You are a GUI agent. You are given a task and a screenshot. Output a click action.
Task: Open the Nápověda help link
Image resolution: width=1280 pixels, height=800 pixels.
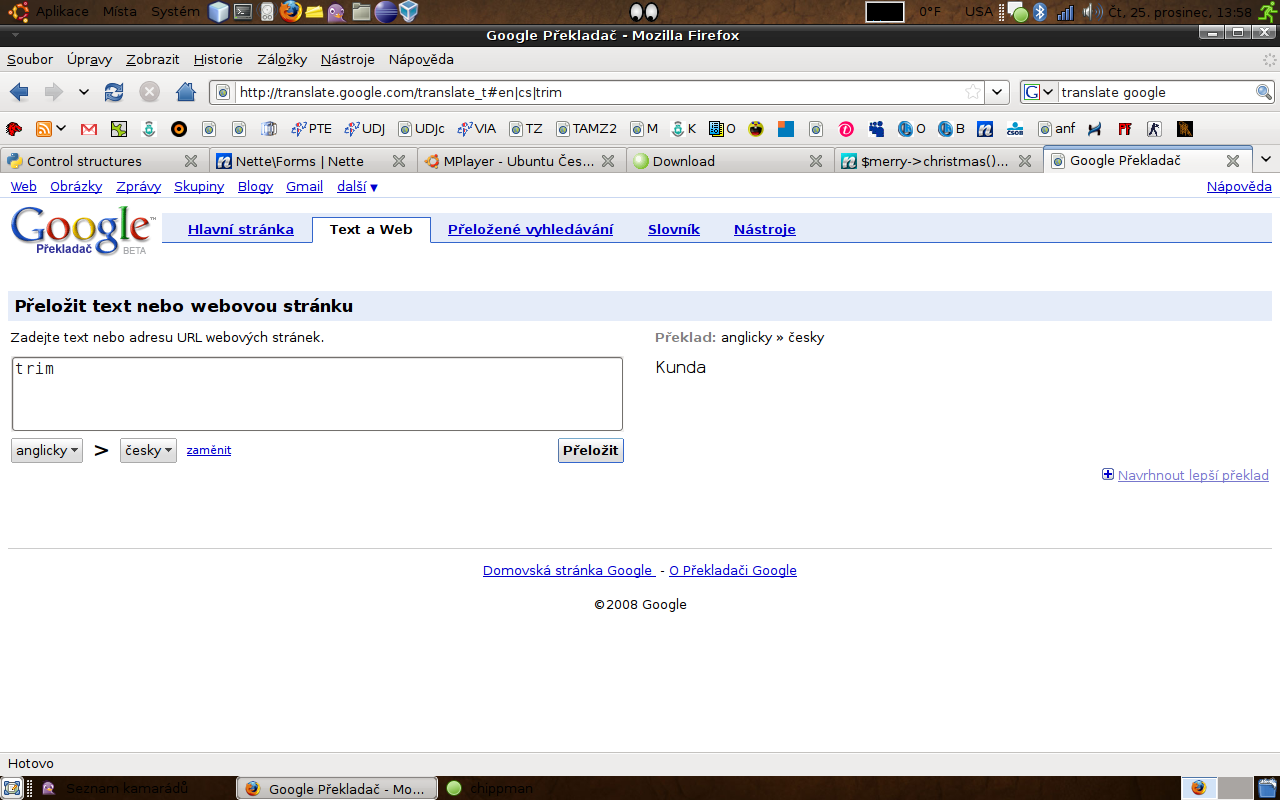[x=1239, y=186]
